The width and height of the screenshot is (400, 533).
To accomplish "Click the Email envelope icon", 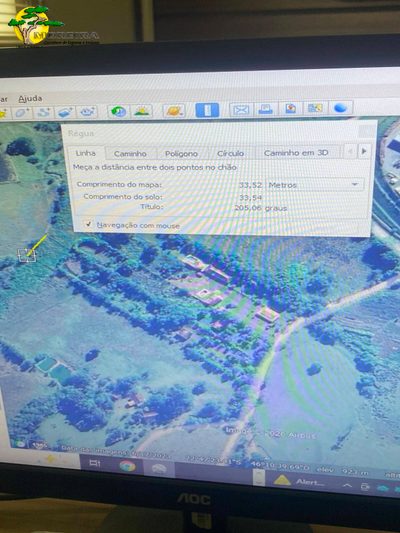I will 241,109.
